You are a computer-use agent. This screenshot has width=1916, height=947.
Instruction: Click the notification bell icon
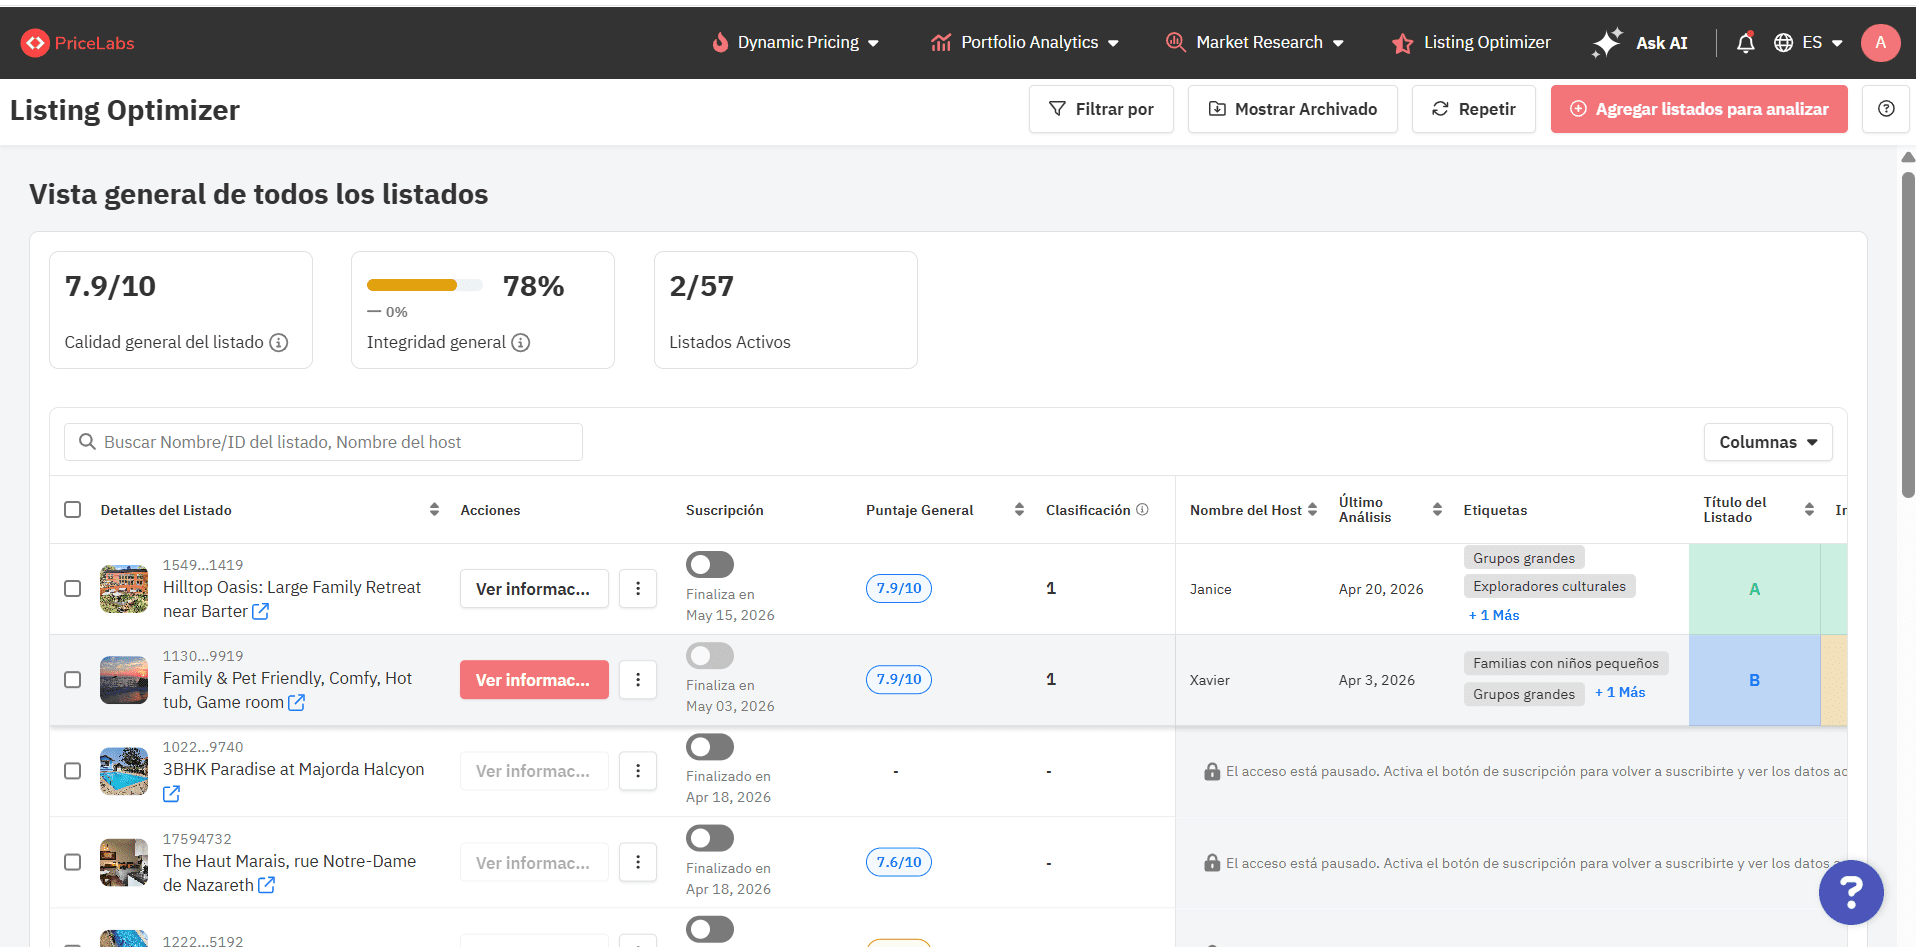click(1744, 42)
